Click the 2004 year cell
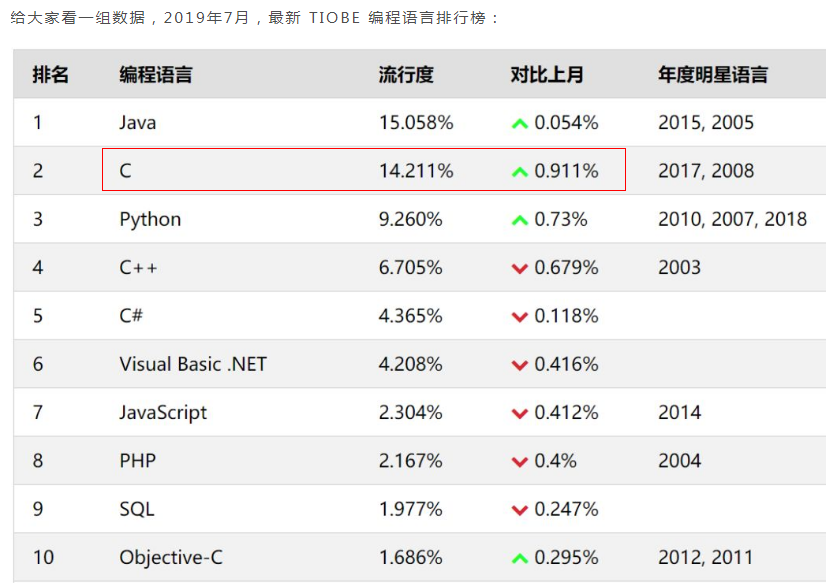This screenshot has height=583, width=826. click(x=680, y=461)
